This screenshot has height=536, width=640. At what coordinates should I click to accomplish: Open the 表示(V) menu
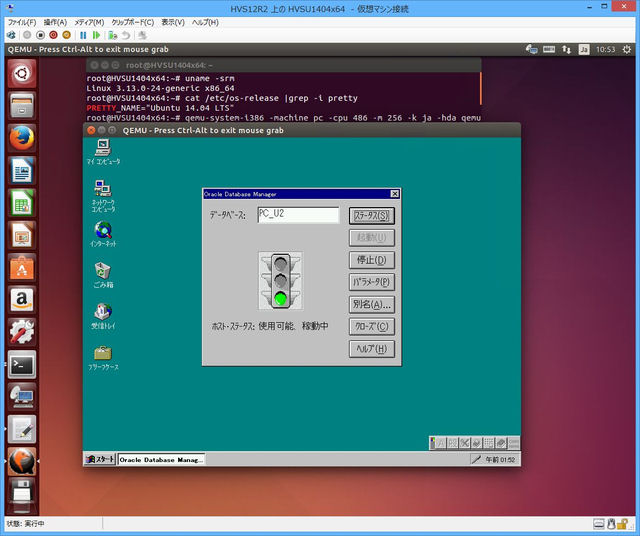click(x=173, y=22)
